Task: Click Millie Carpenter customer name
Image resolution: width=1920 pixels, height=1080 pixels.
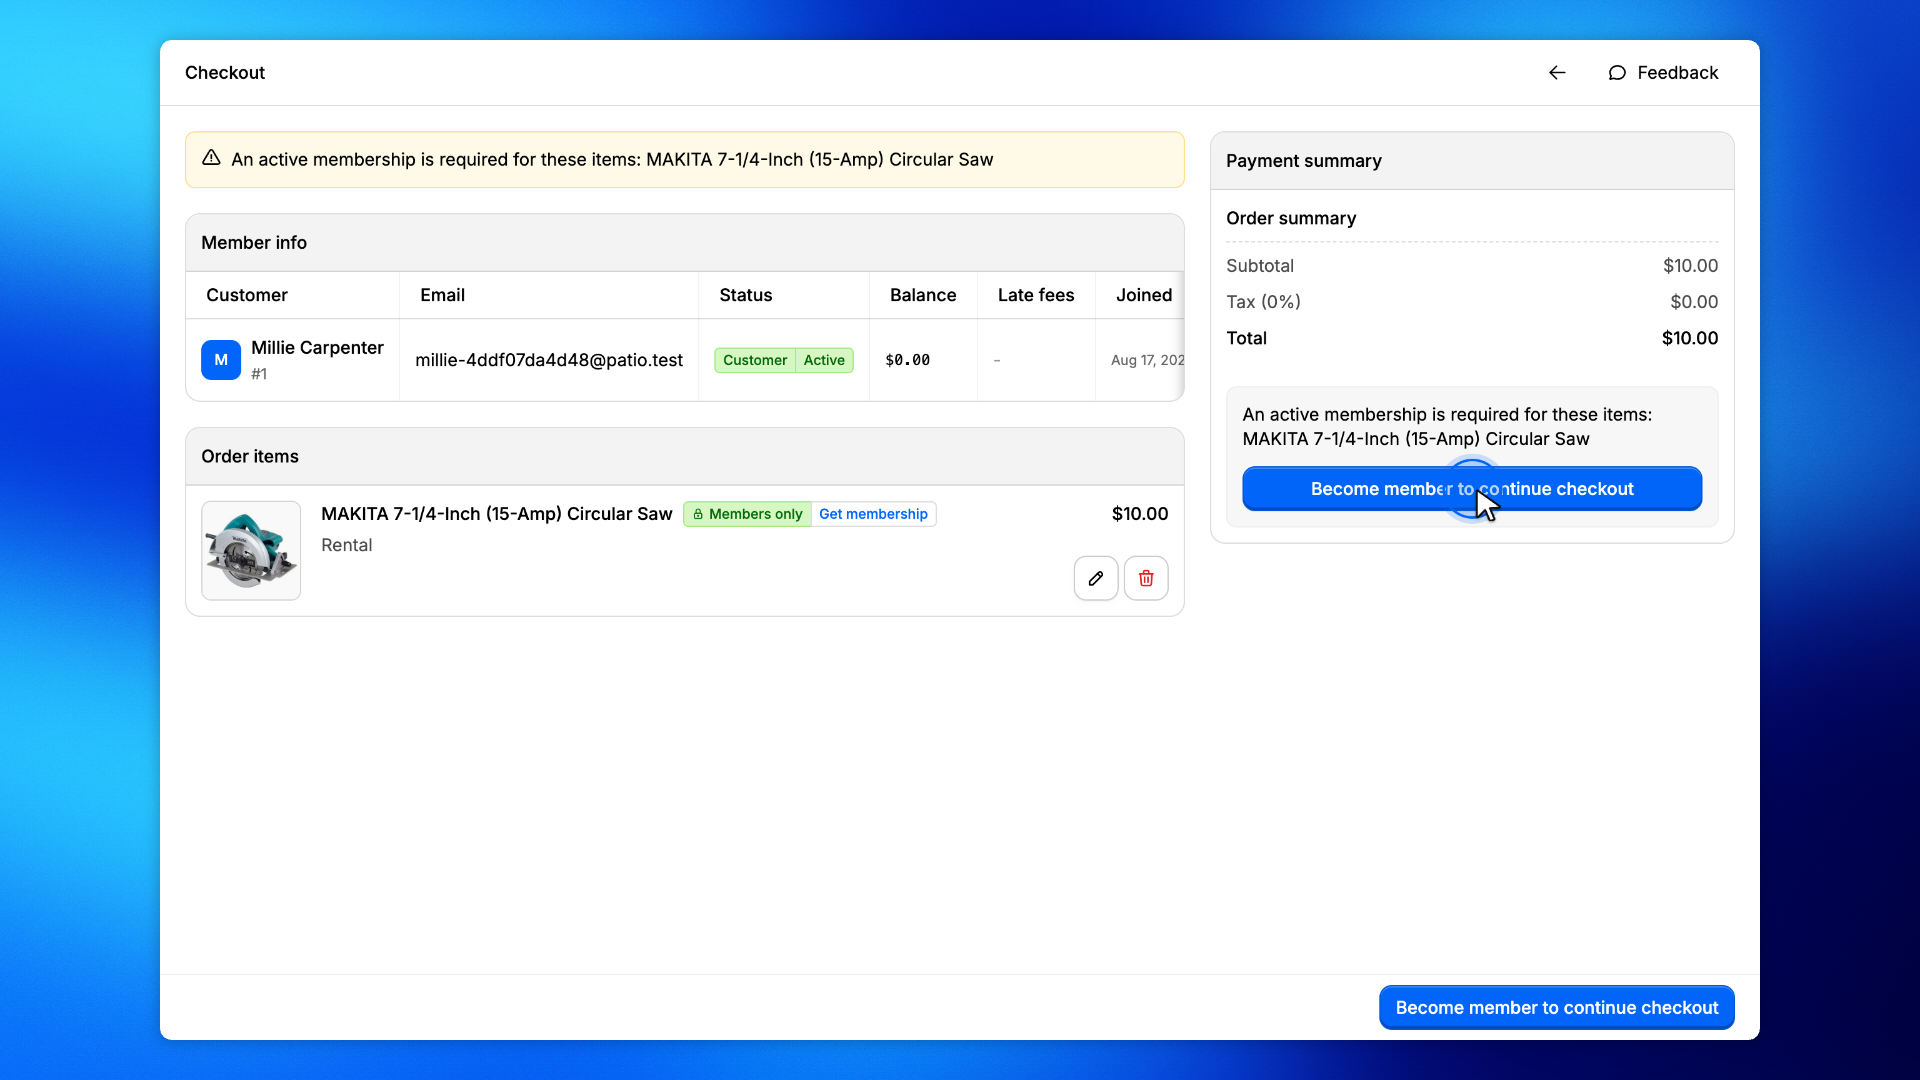Action: tap(317, 348)
